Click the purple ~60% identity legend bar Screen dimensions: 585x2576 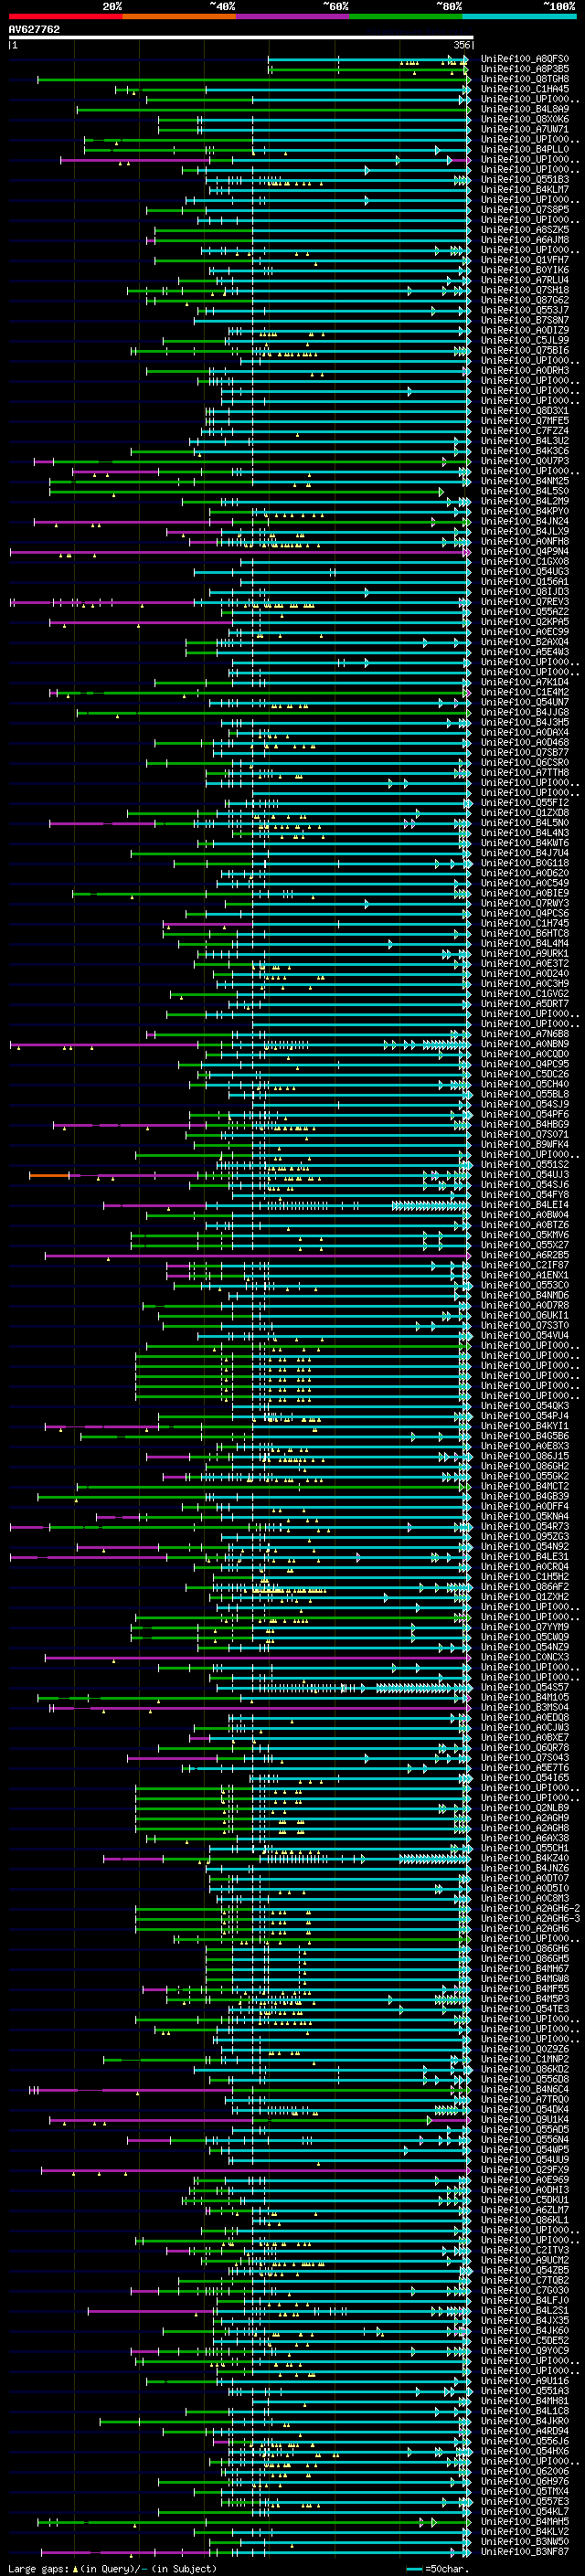coord(292,16)
